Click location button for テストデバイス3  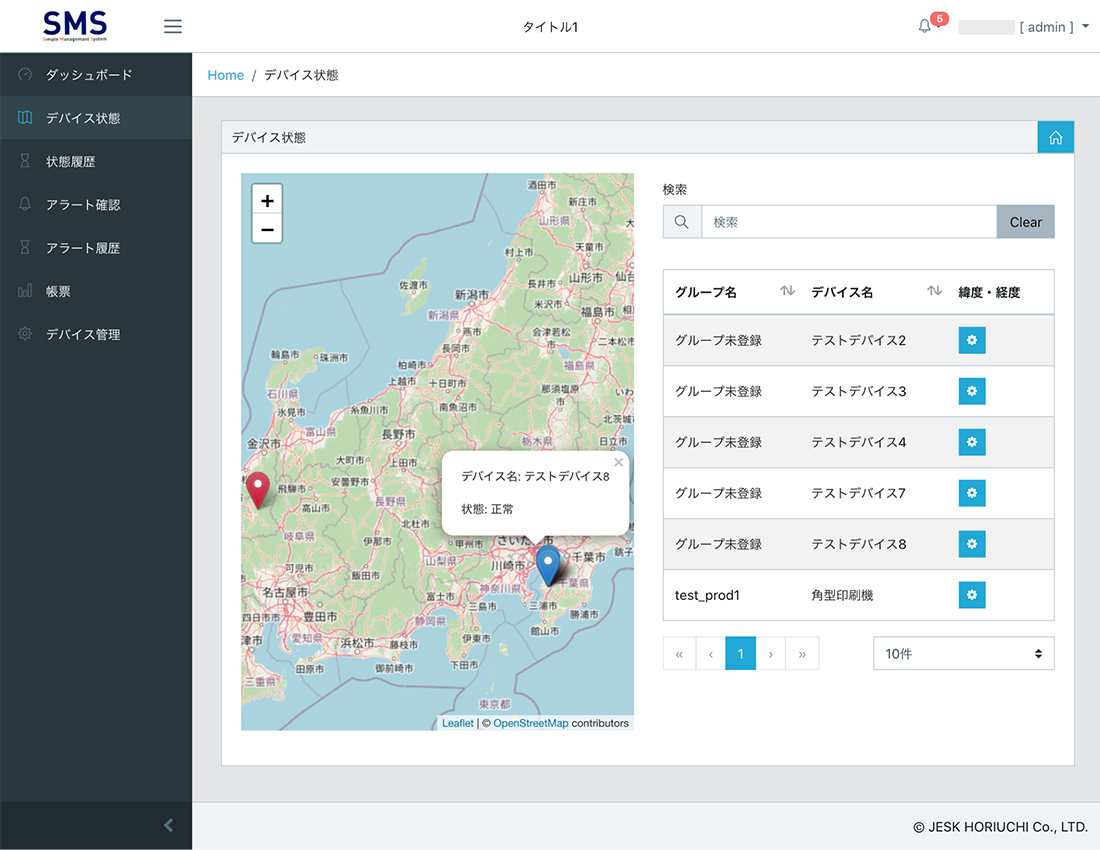click(x=972, y=391)
